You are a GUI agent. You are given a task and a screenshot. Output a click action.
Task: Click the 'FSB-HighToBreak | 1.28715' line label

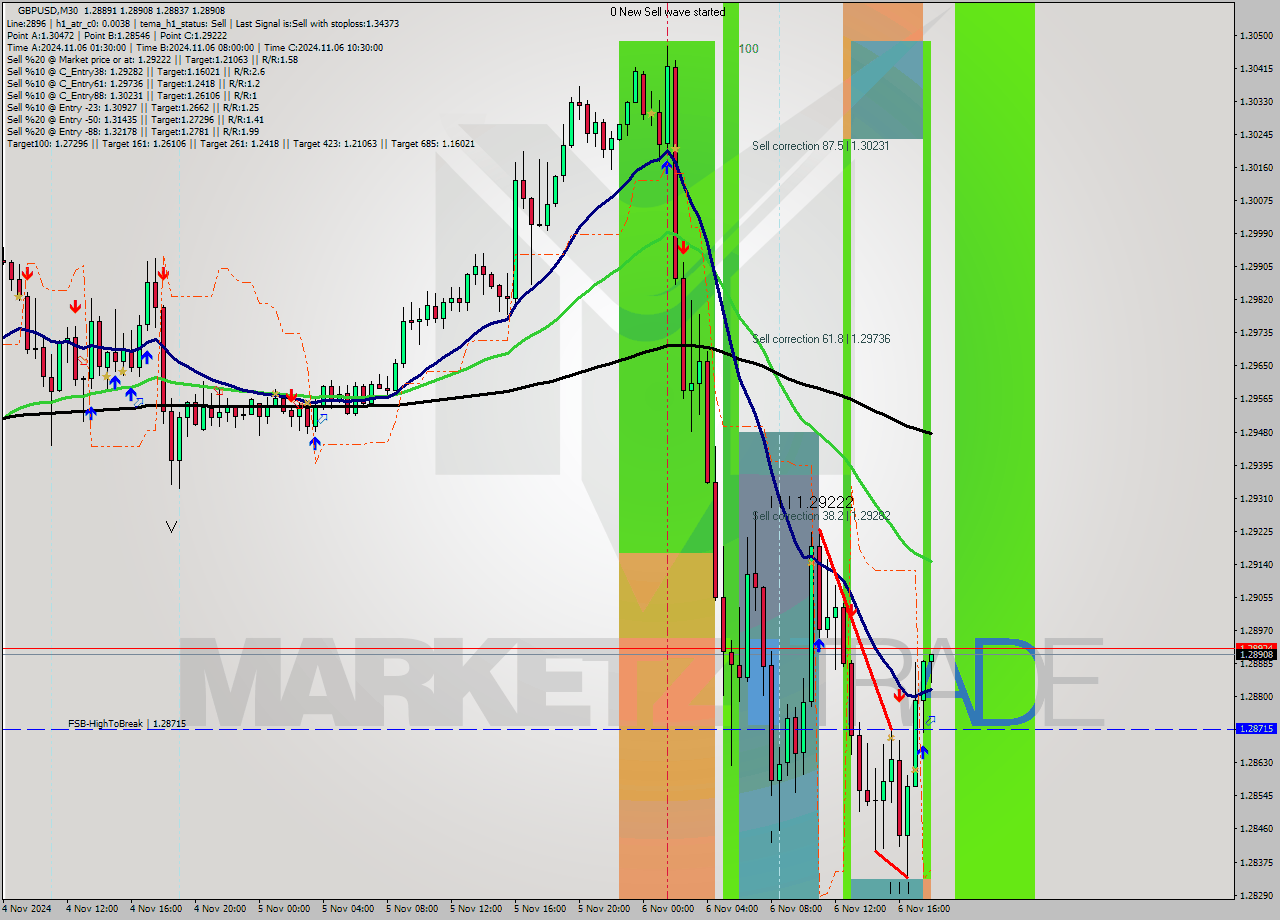pos(127,722)
